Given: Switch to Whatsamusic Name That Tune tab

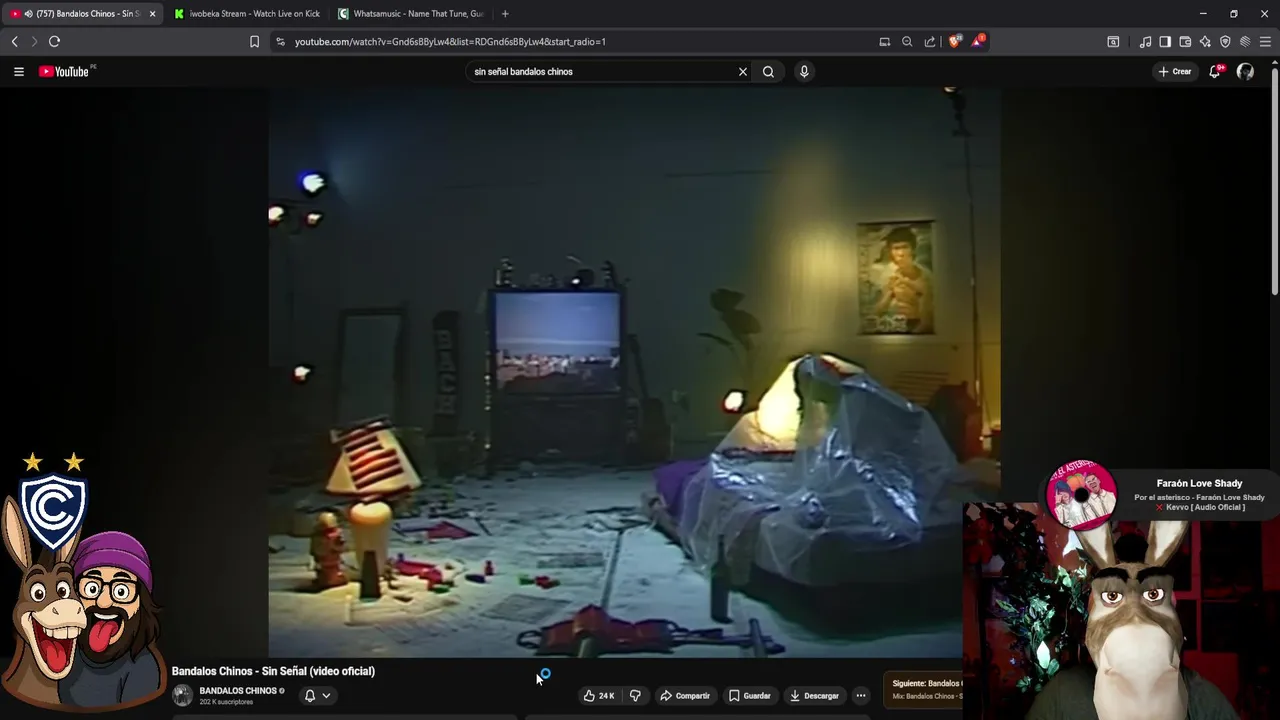Looking at the screenshot, I should [411, 14].
